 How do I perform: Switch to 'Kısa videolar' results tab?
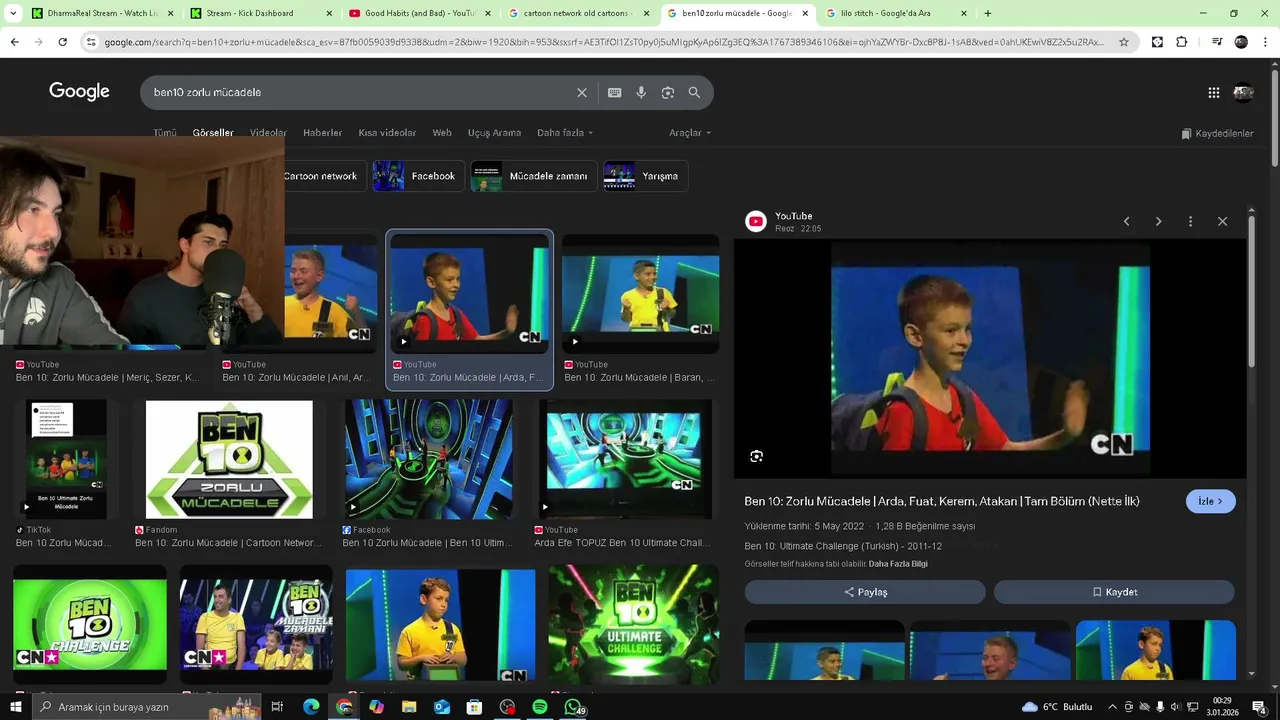pyautogui.click(x=387, y=133)
